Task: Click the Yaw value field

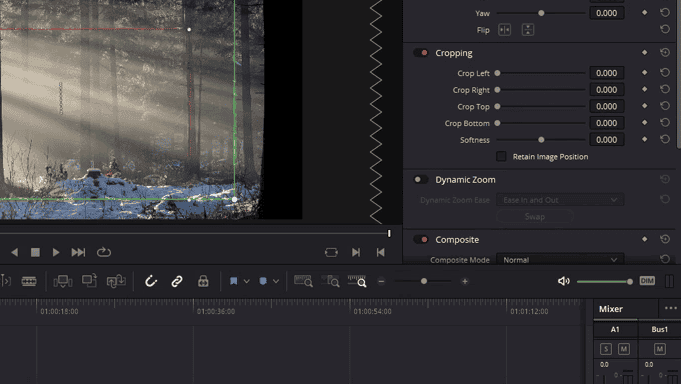Action: [607, 13]
